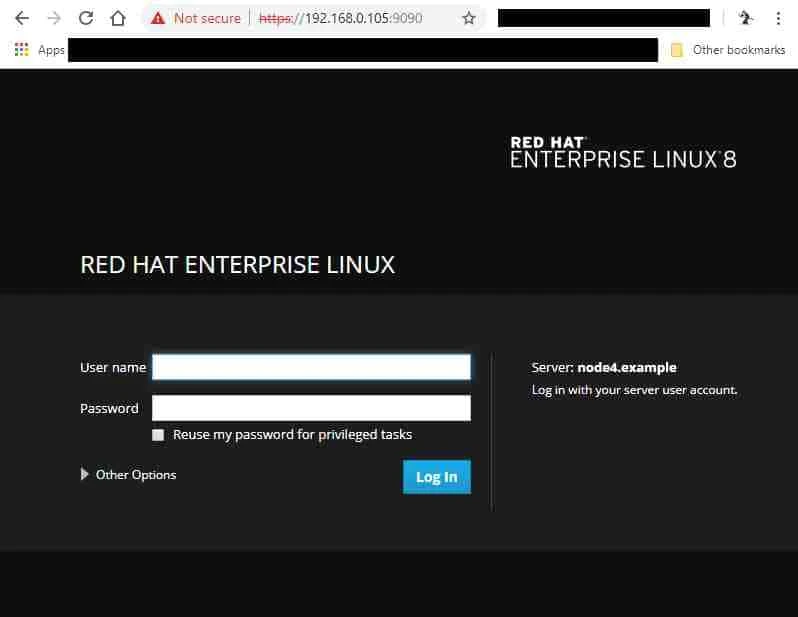This screenshot has height=617, width=798.
Task: Click the RED HAT ENTERPRISE LINUX heading
Action: [238, 265]
